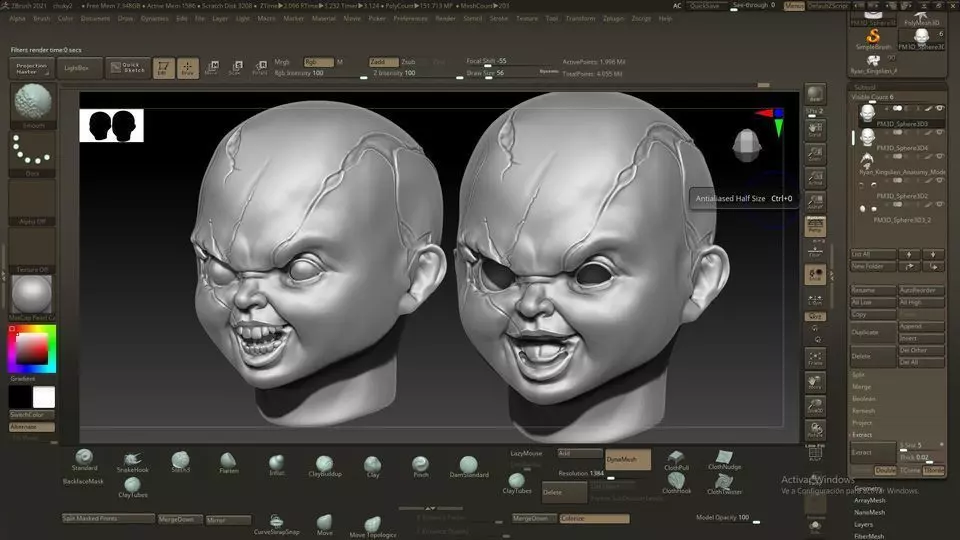This screenshot has width=960, height=540.
Task: Toggle Persp perspective view
Action: coord(815,226)
